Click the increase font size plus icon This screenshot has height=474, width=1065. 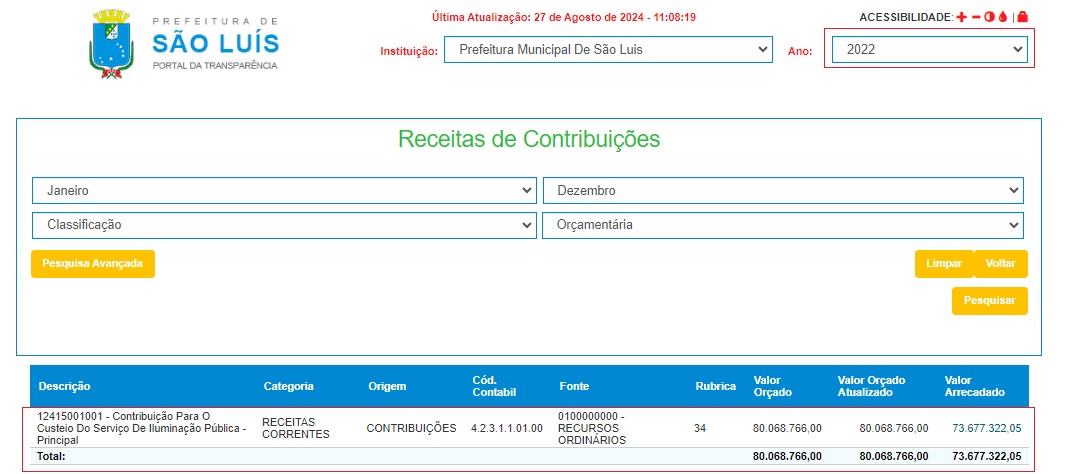coord(962,17)
